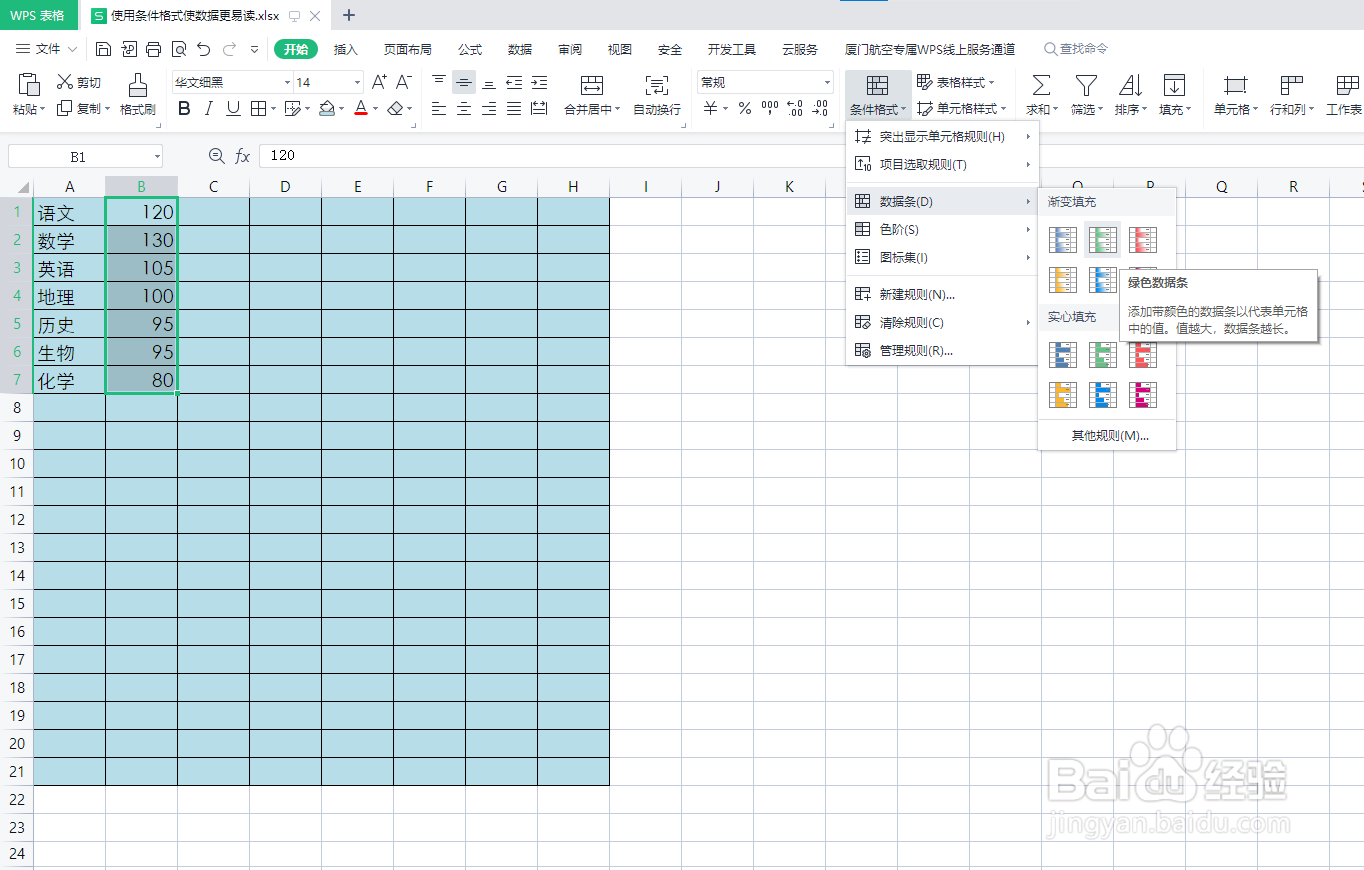Click the increase indent icon

pyautogui.click(x=539, y=83)
